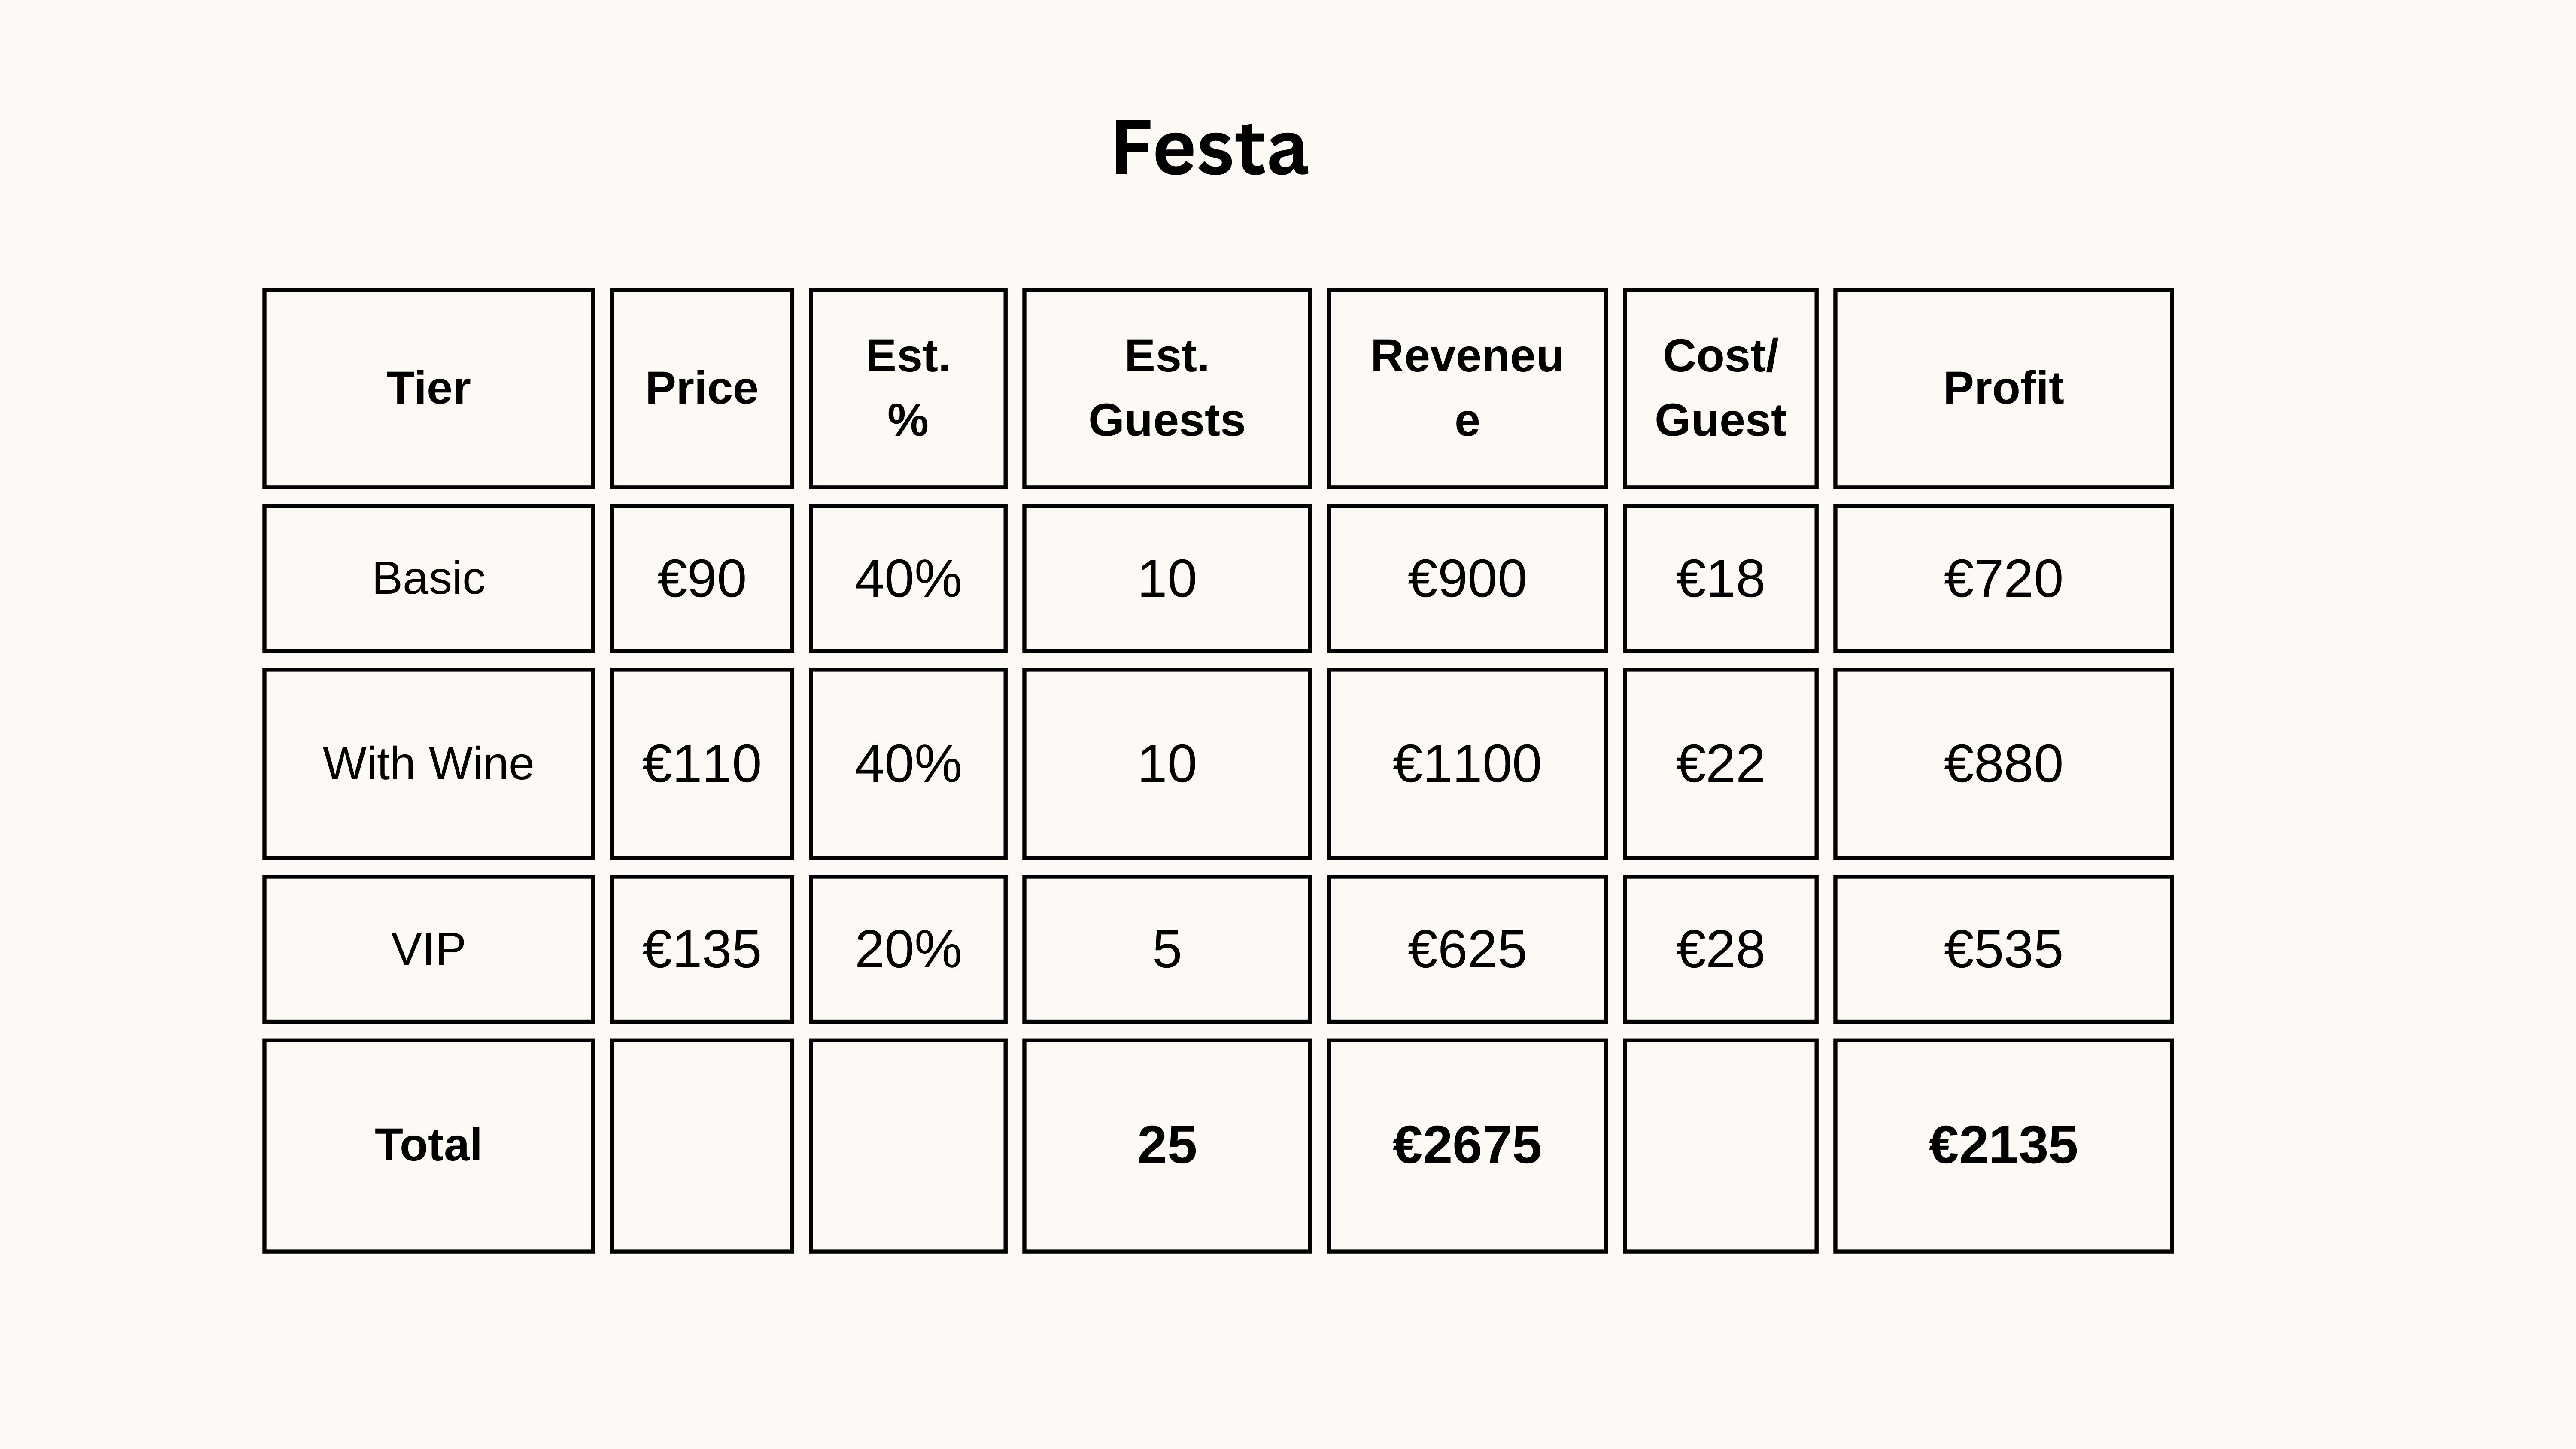Select the Price column header
The height and width of the screenshot is (1449, 2576).
pos(701,388)
